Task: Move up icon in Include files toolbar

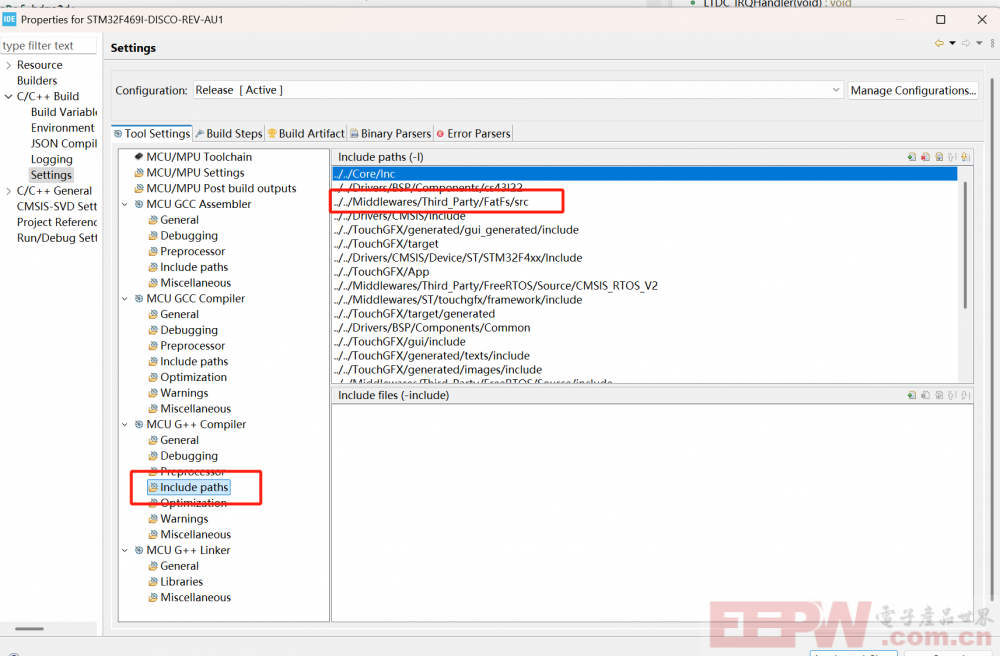Action: (952, 395)
